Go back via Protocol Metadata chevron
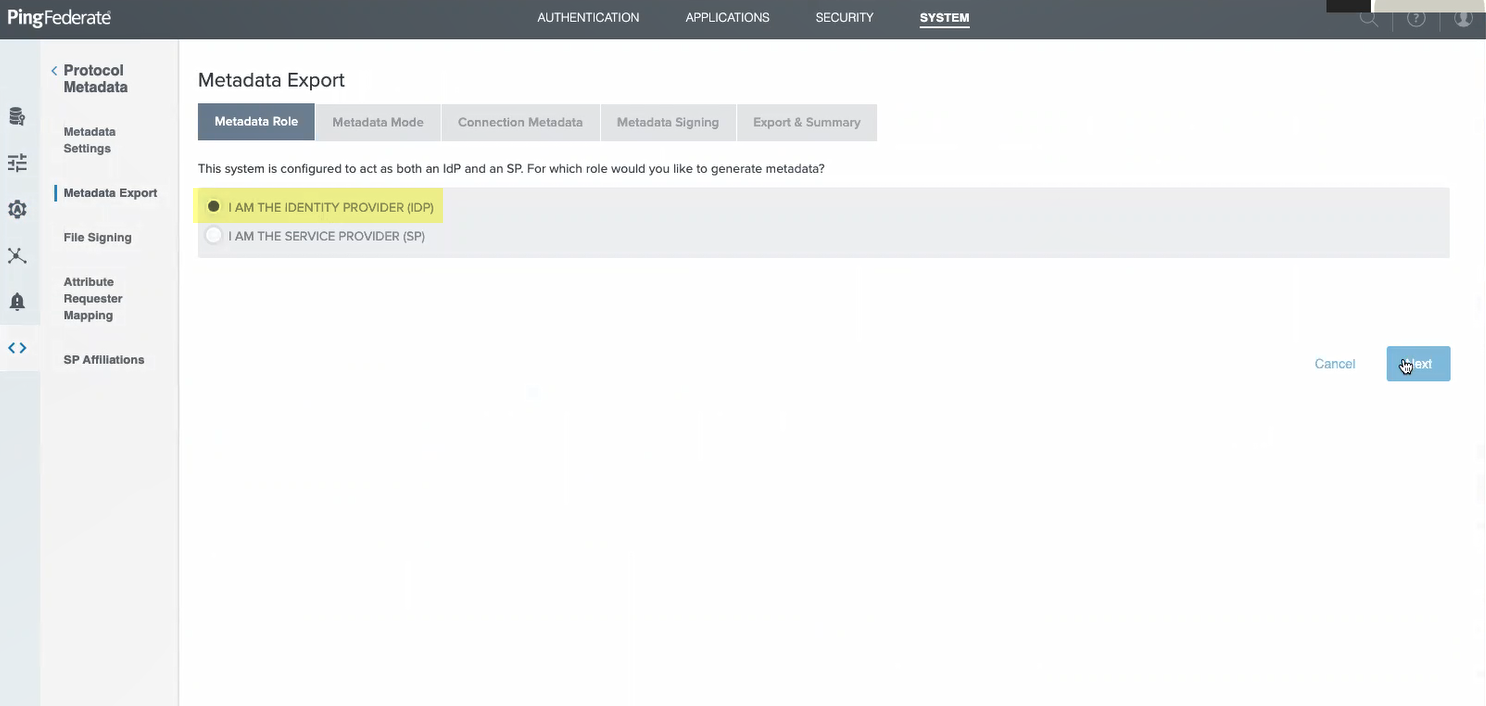Image resolution: width=1486 pixels, height=706 pixels. click(x=54, y=71)
